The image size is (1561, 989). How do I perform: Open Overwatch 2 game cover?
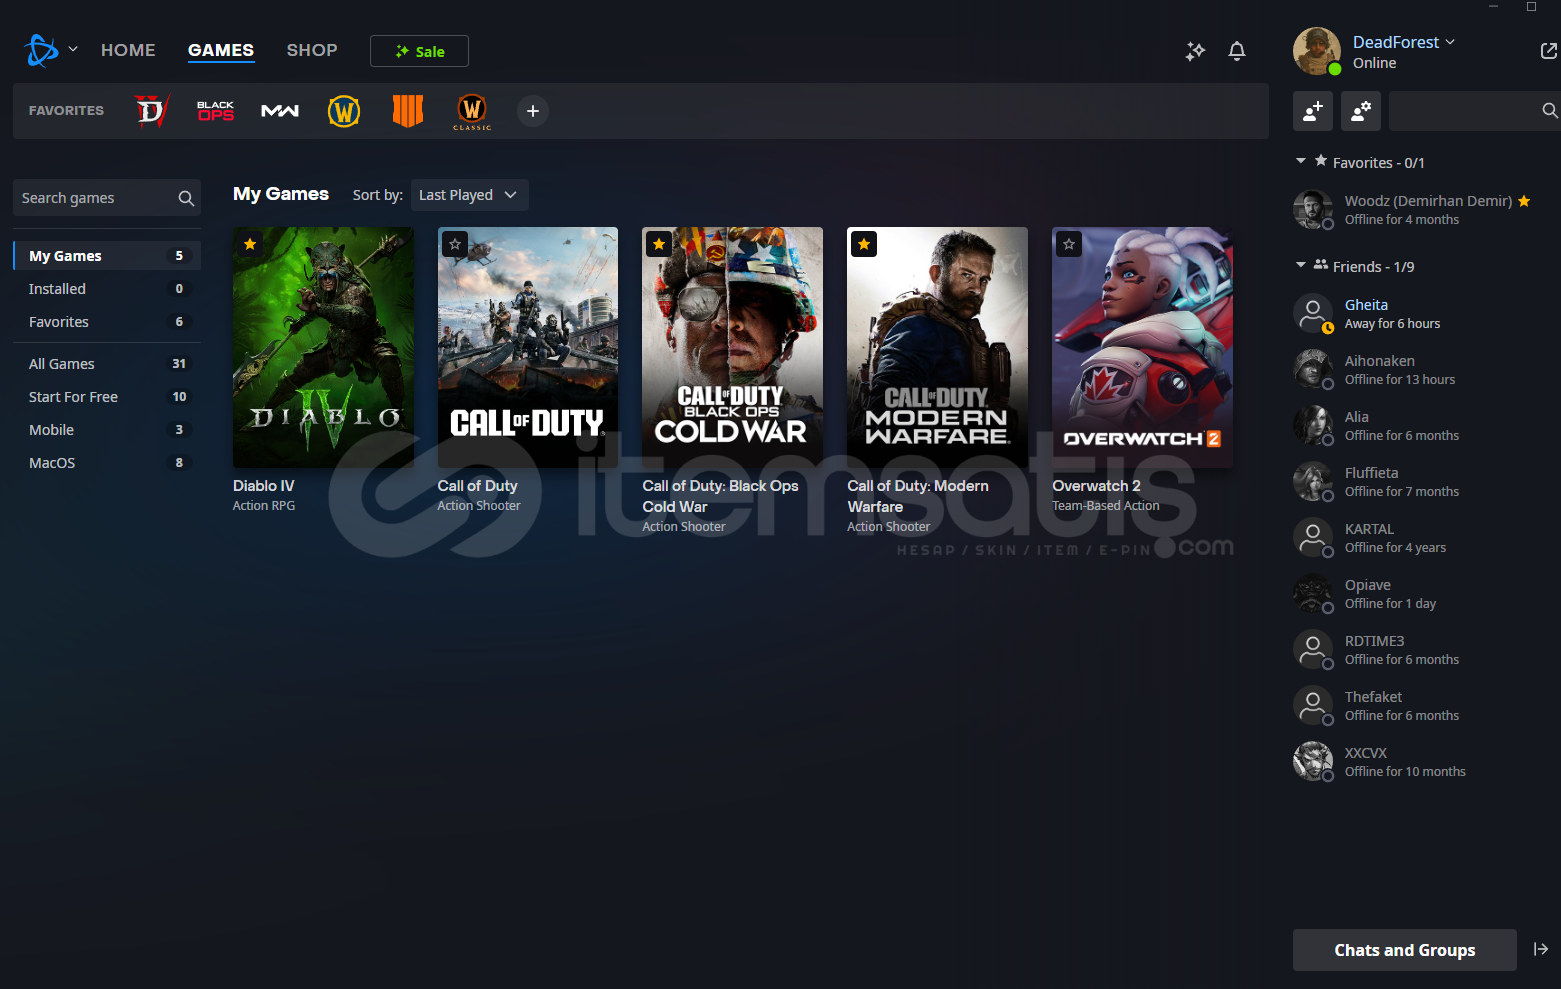point(1142,347)
